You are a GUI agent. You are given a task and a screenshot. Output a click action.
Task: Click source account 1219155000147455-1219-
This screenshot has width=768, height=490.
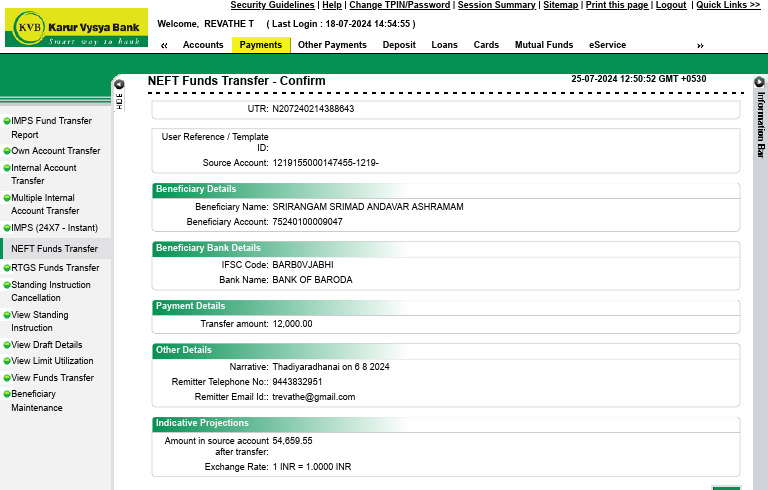(x=325, y=163)
